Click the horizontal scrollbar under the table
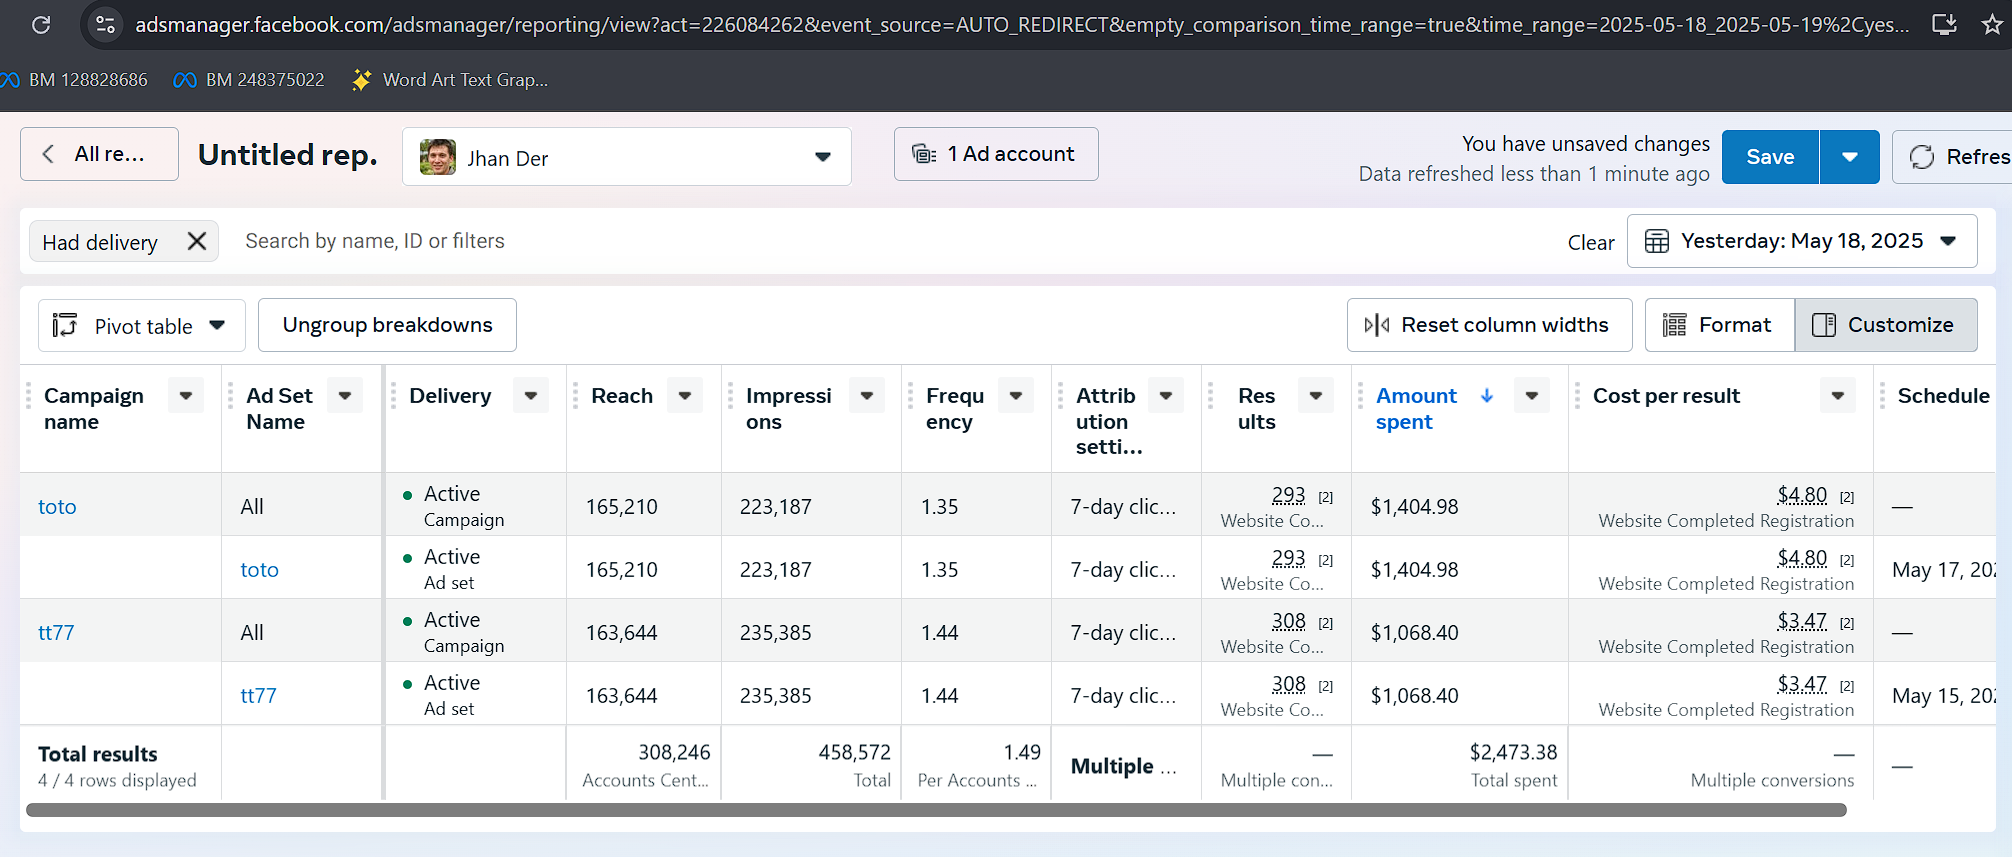 tap(936, 810)
